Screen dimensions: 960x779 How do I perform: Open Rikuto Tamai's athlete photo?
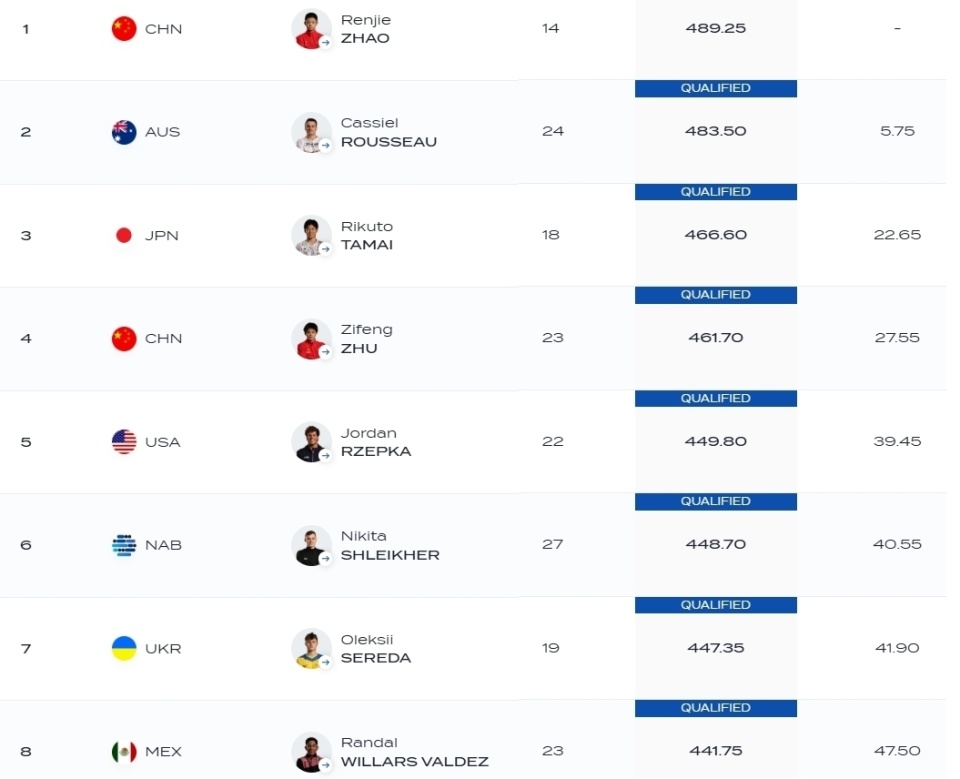(x=311, y=235)
